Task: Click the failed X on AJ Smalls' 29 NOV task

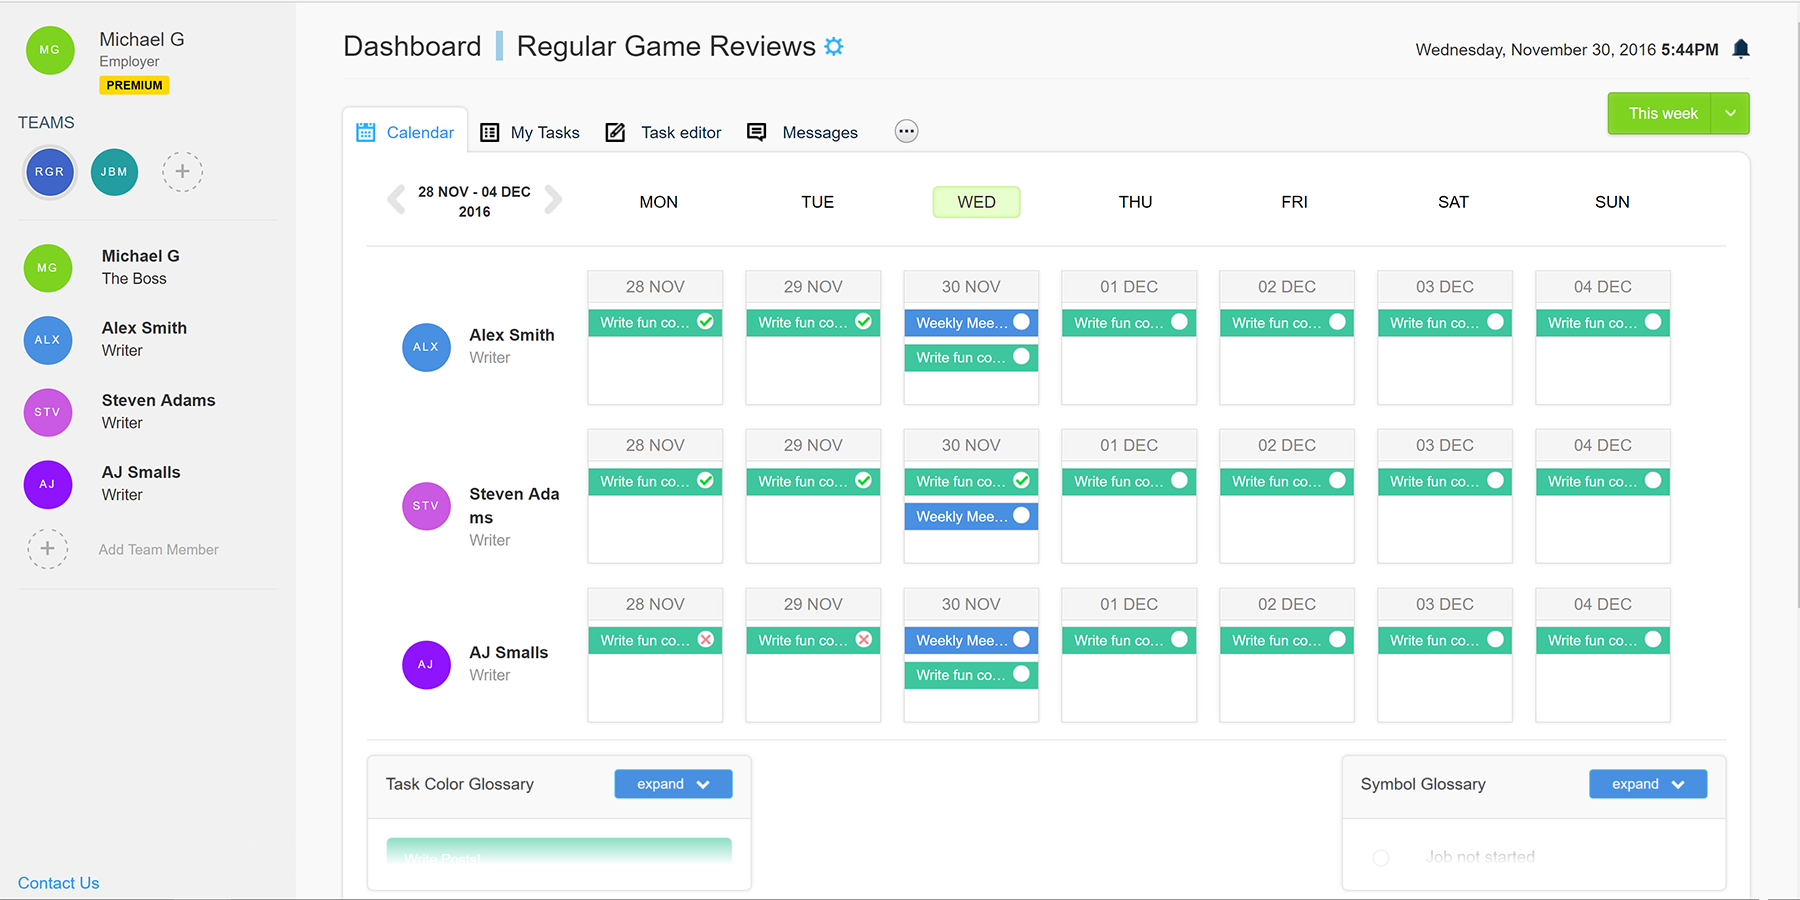Action: (x=864, y=639)
